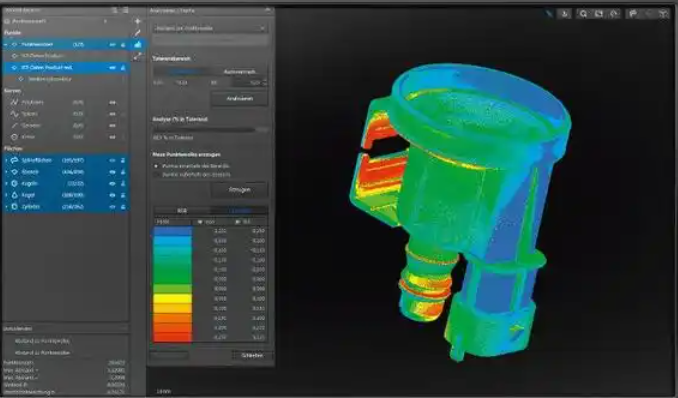Expand the Splineflächen tree node
Viewport: 678px width, 398px height.
click(6, 160)
